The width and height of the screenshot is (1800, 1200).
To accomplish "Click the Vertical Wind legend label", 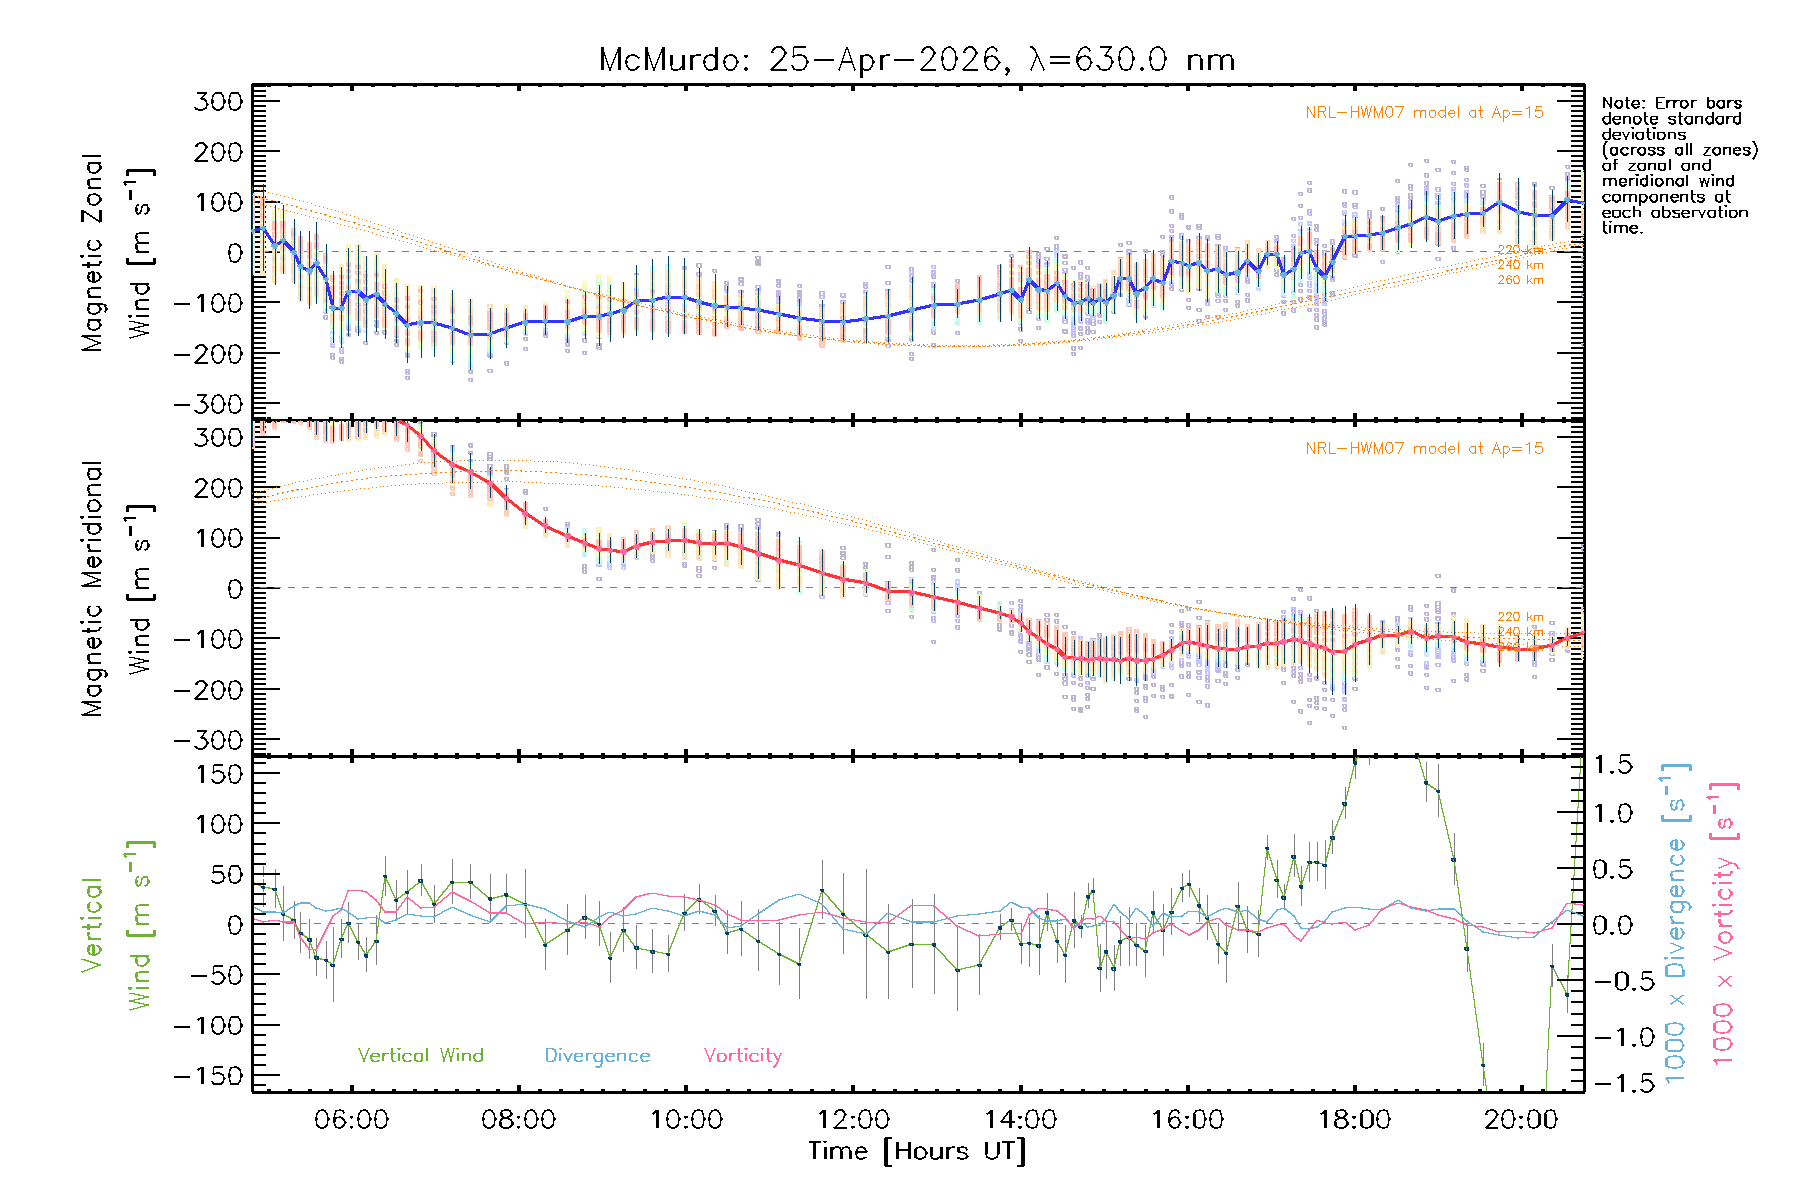I will click(x=421, y=1055).
